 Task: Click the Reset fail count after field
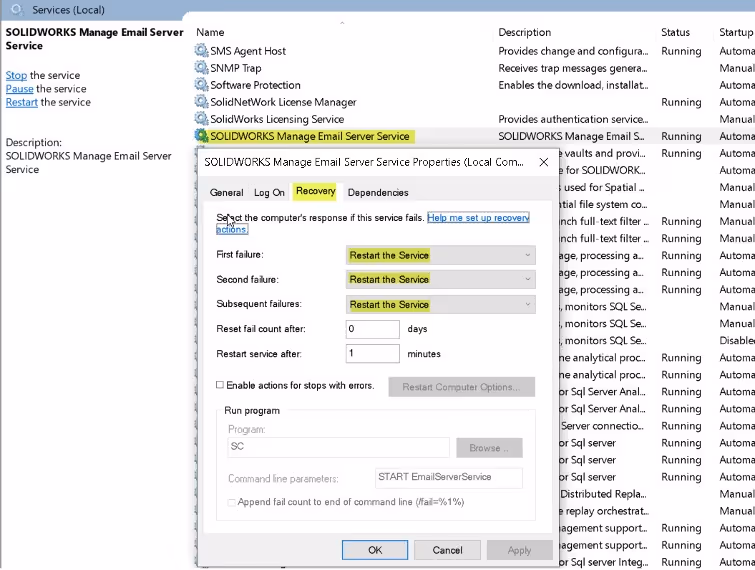(x=373, y=329)
